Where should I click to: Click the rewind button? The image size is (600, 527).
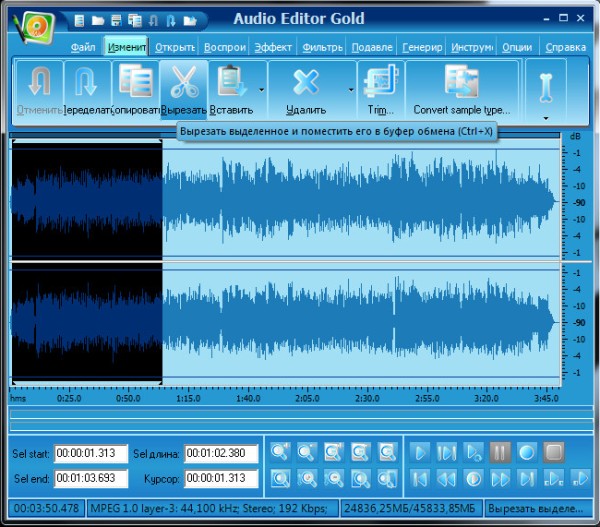[x=447, y=478]
